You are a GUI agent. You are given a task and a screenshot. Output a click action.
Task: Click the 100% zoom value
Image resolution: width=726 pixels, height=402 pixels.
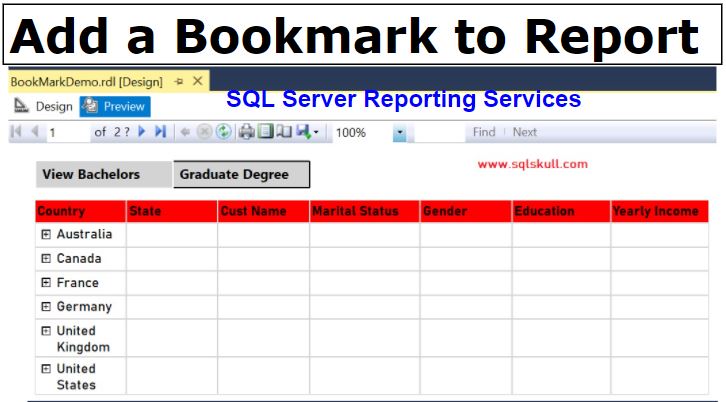(351, 133)
